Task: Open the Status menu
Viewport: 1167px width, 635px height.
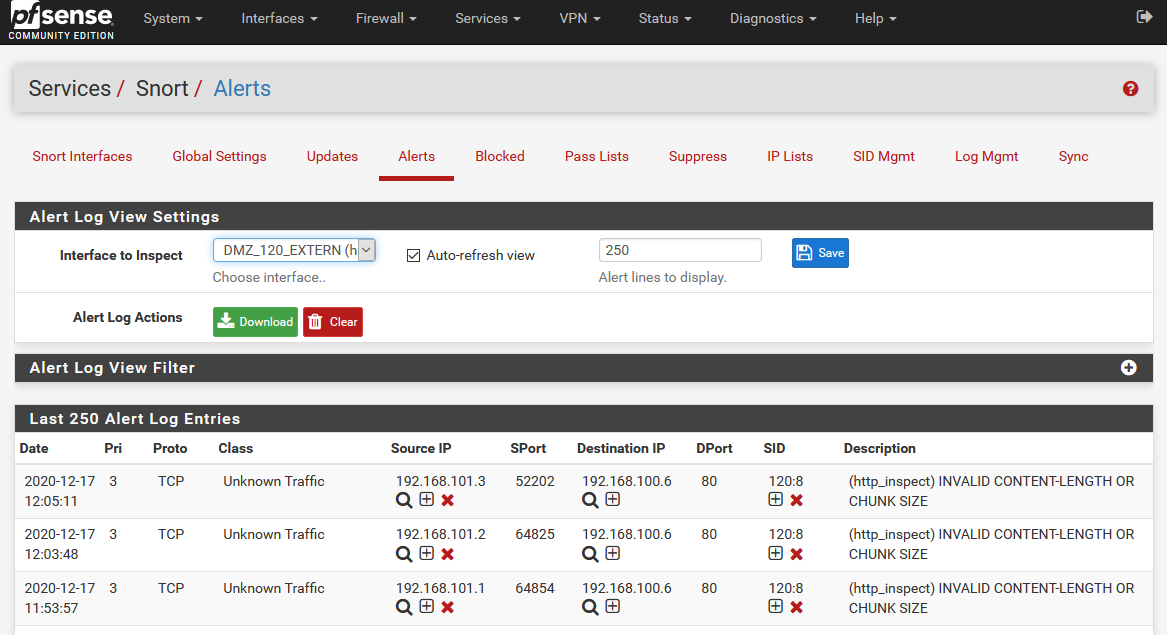Action: tap(665, 19)
